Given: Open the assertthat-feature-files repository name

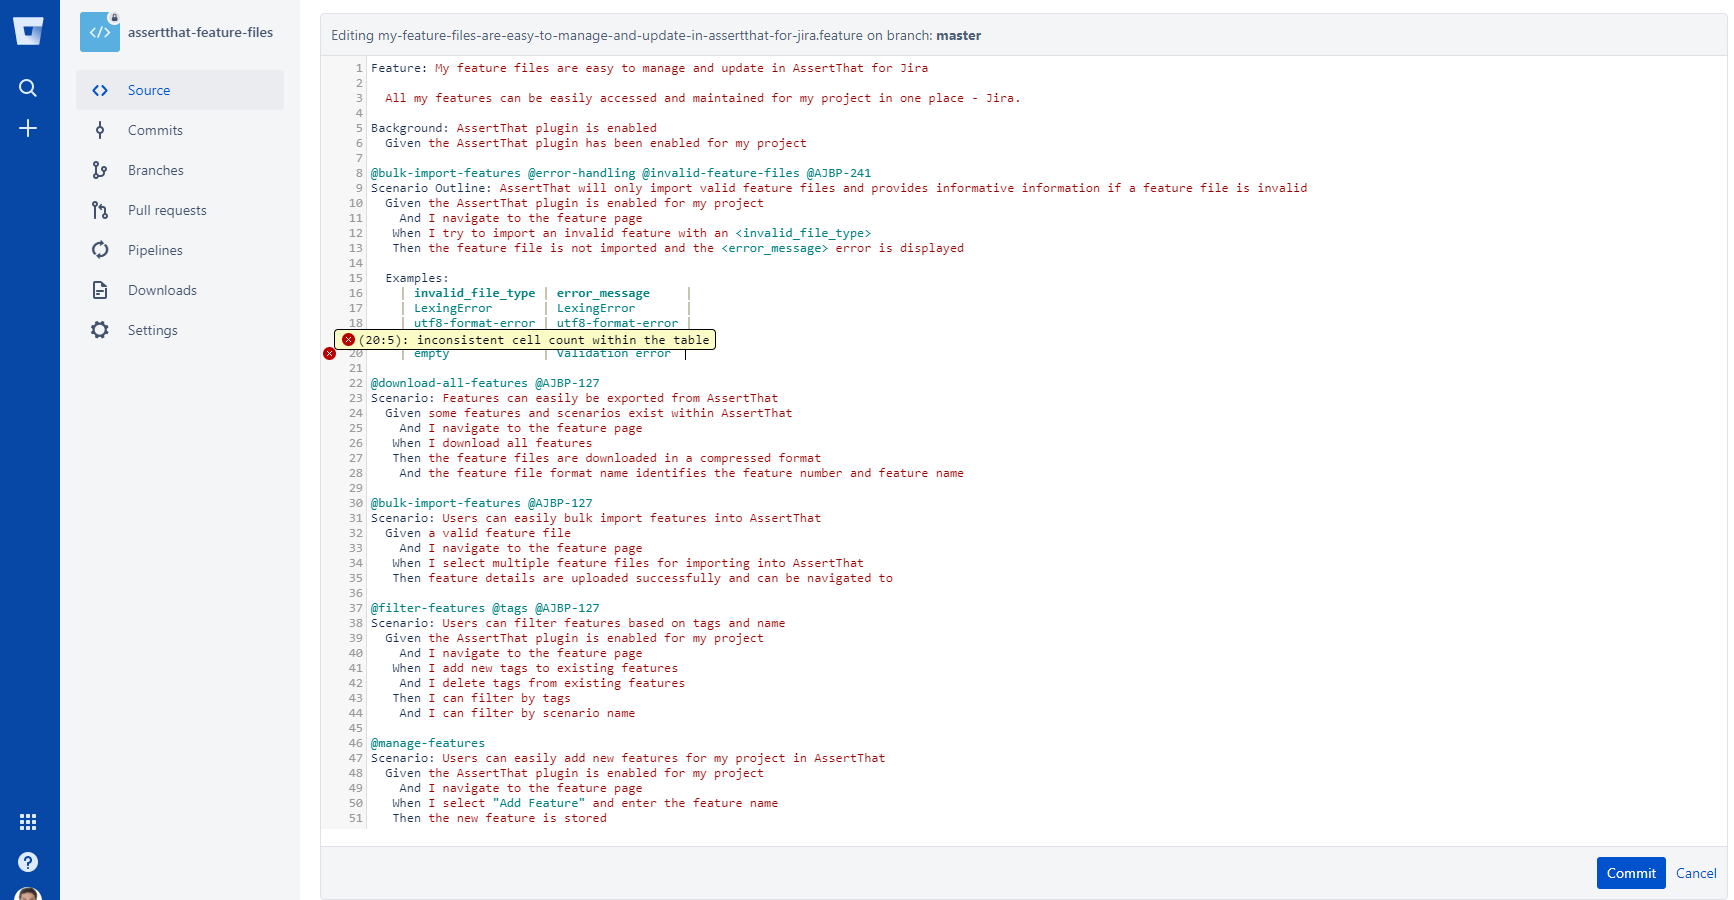Looking at the screenshot, I should click(200, 32).
